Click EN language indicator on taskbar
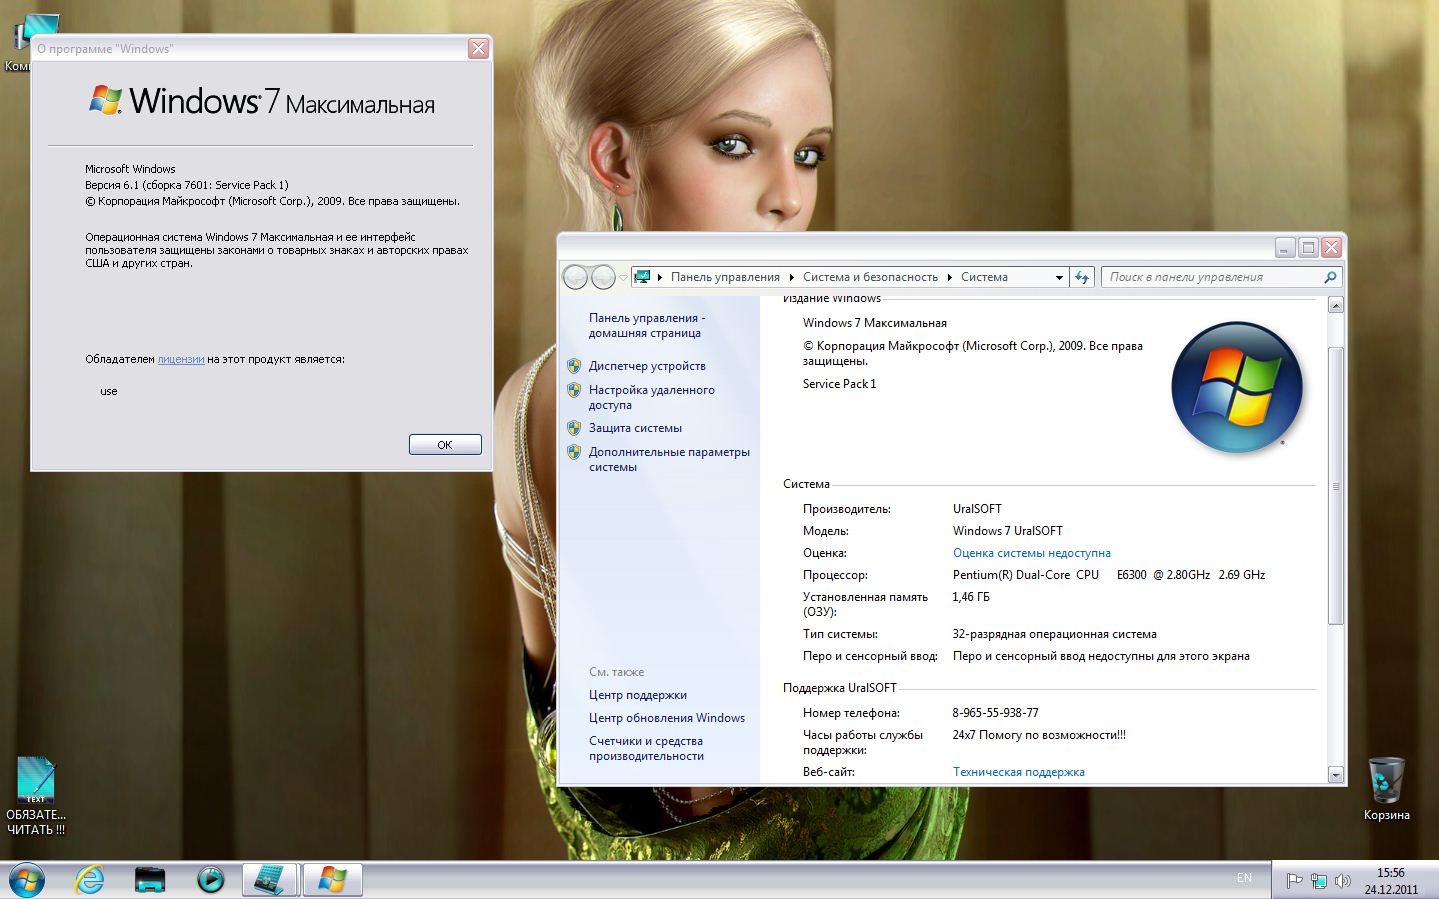 1244,878
